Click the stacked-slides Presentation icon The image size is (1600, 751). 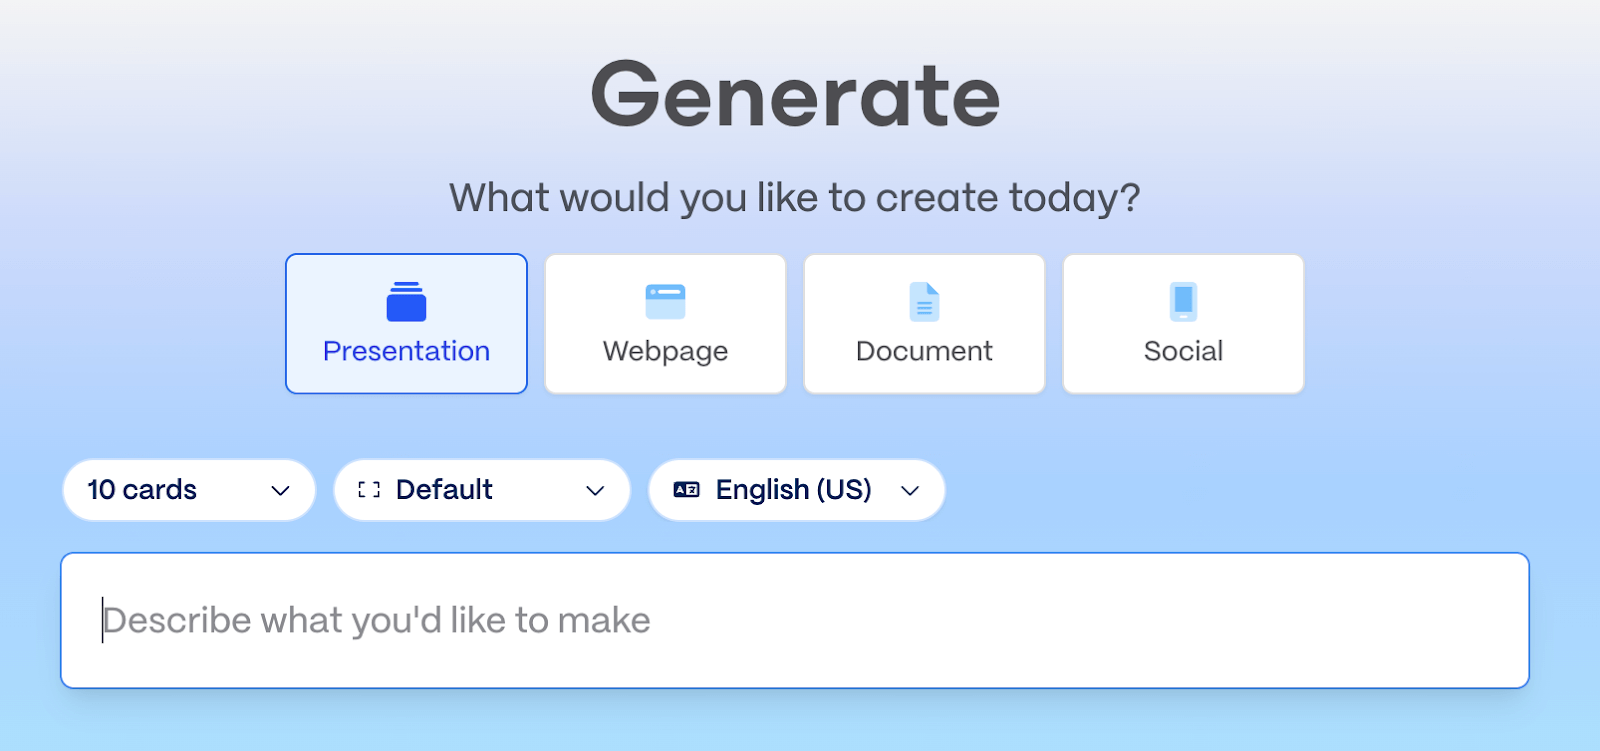pos(406,302)
